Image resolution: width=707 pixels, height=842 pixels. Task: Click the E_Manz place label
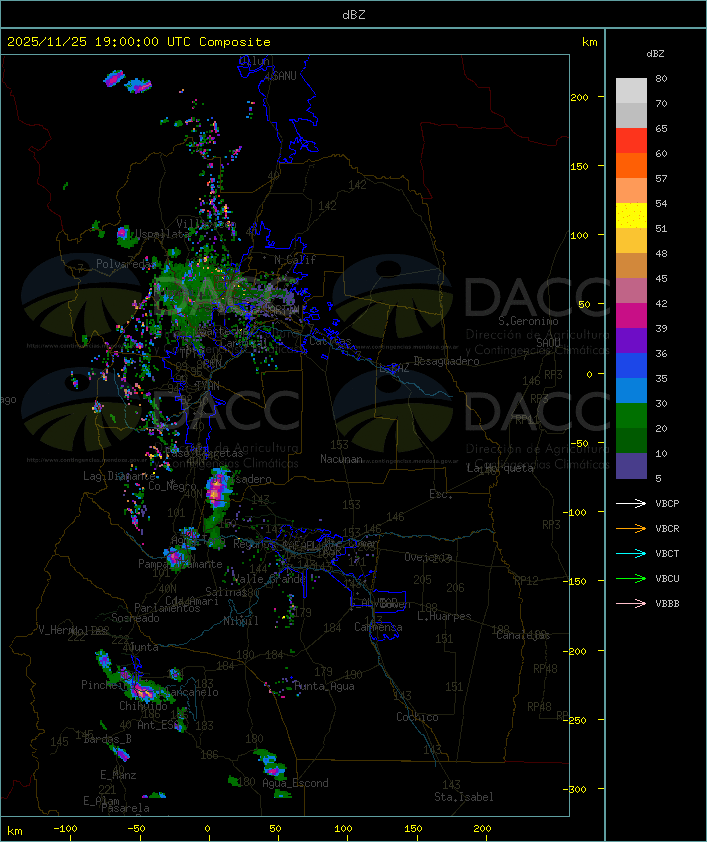pos(118,775)
